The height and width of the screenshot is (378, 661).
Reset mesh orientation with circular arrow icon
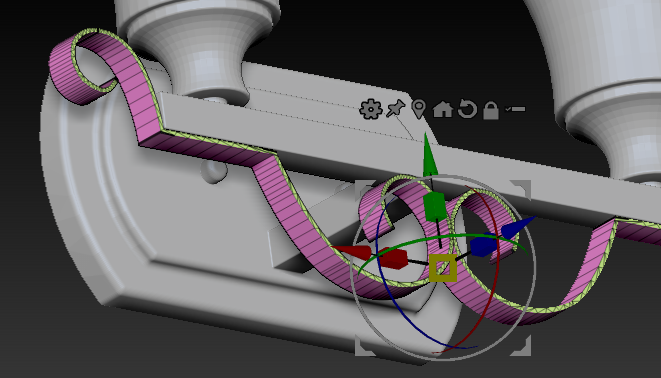[x=467, y=109]
